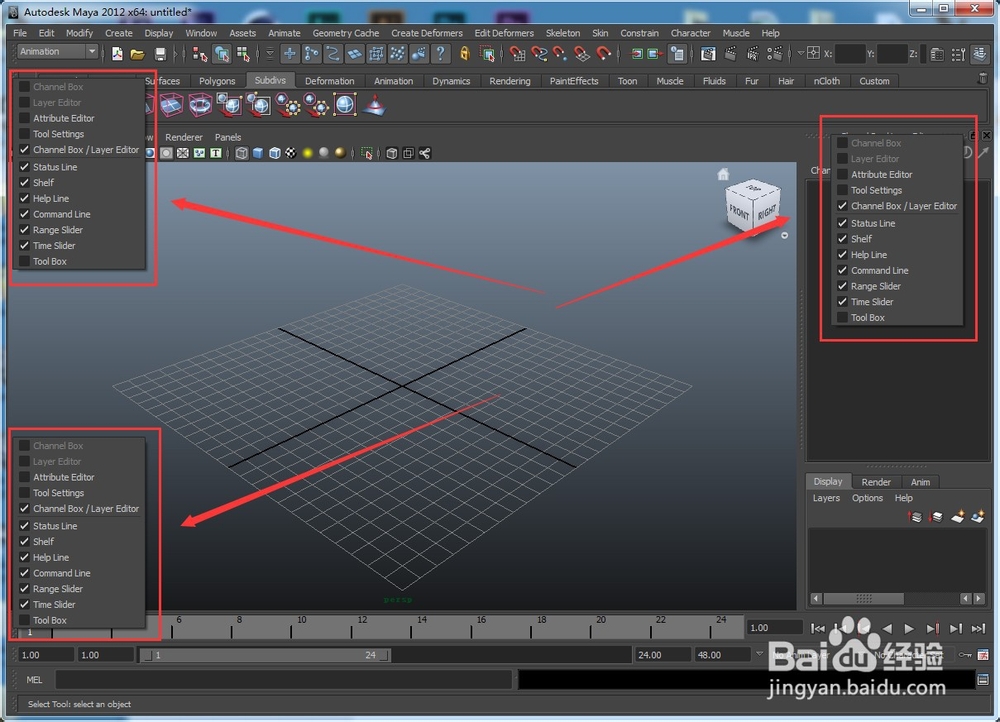
Task: Select by component type mode icon
Action: click(x=243, y=54)
